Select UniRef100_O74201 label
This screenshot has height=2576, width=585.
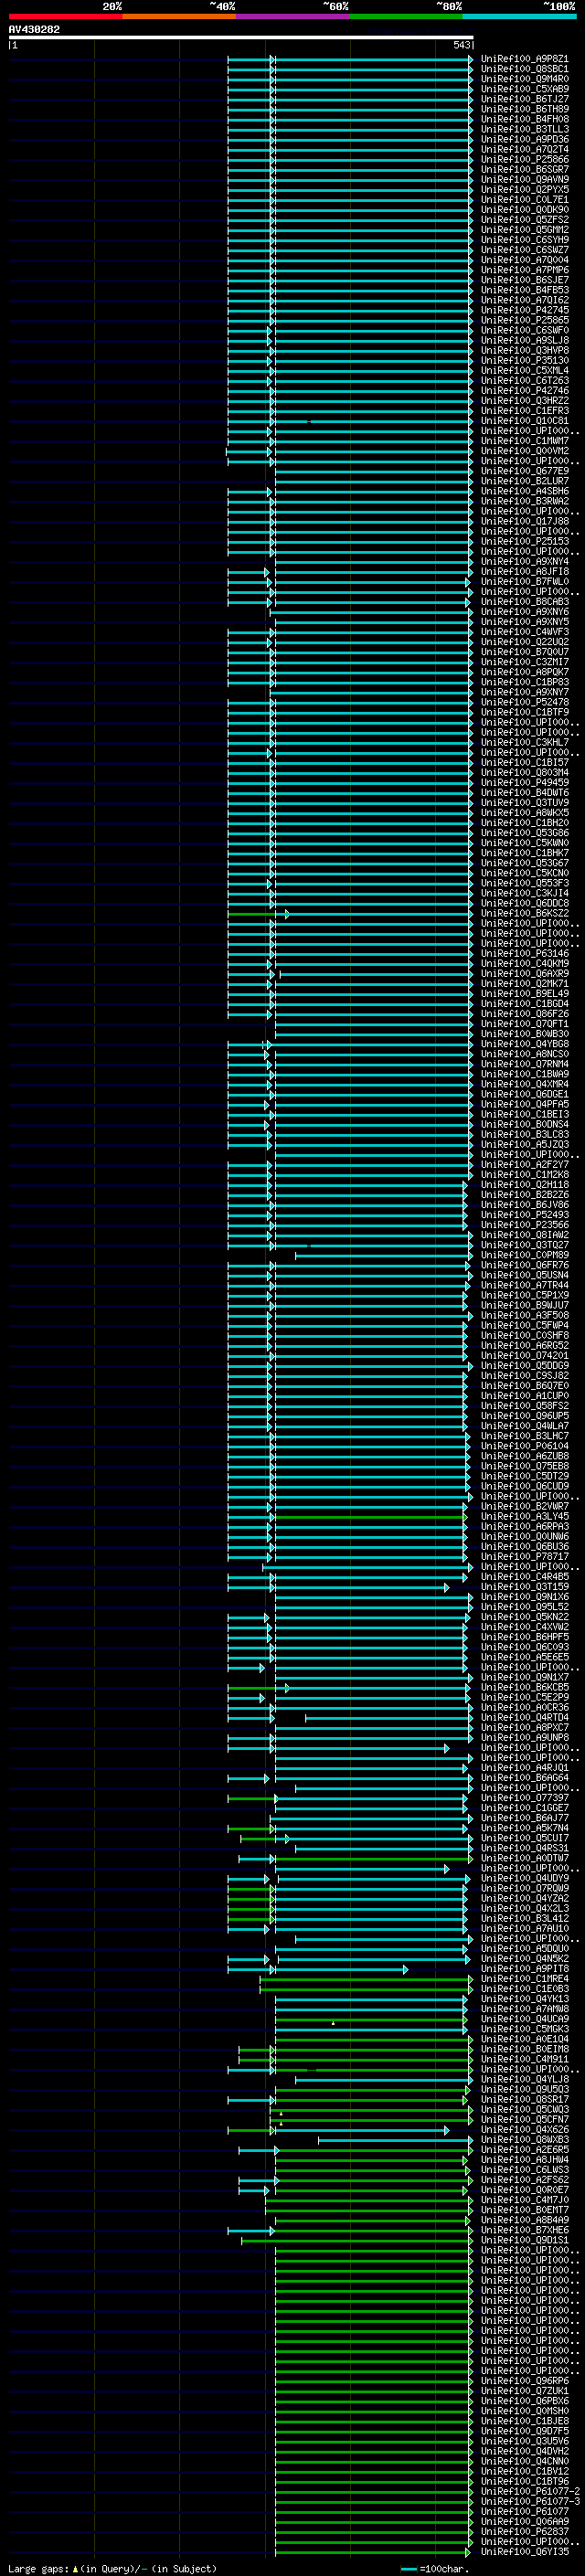[x=525, y=1356]
